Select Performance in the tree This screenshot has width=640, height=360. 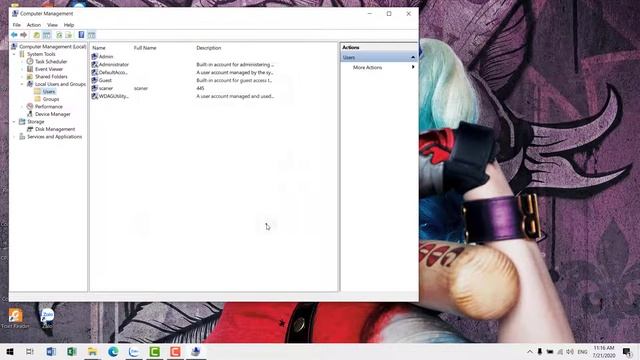click(x=49, y=107)
